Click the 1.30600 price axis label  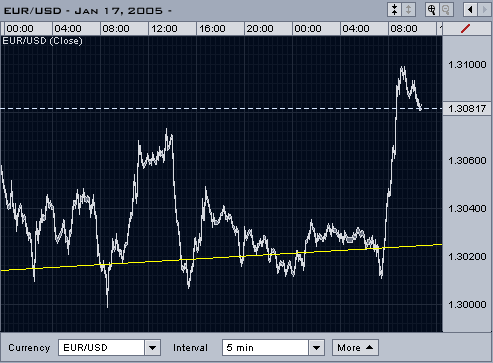(467, 161)
